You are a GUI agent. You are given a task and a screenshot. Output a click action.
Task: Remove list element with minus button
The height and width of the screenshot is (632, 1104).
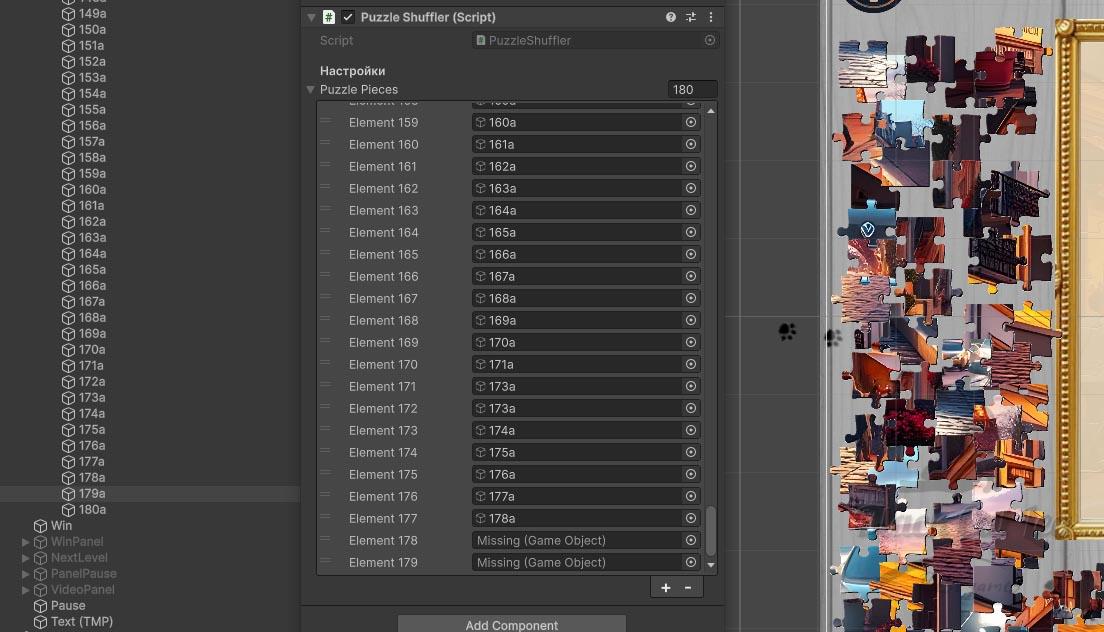pyautogui.click(x=688, y=588)
